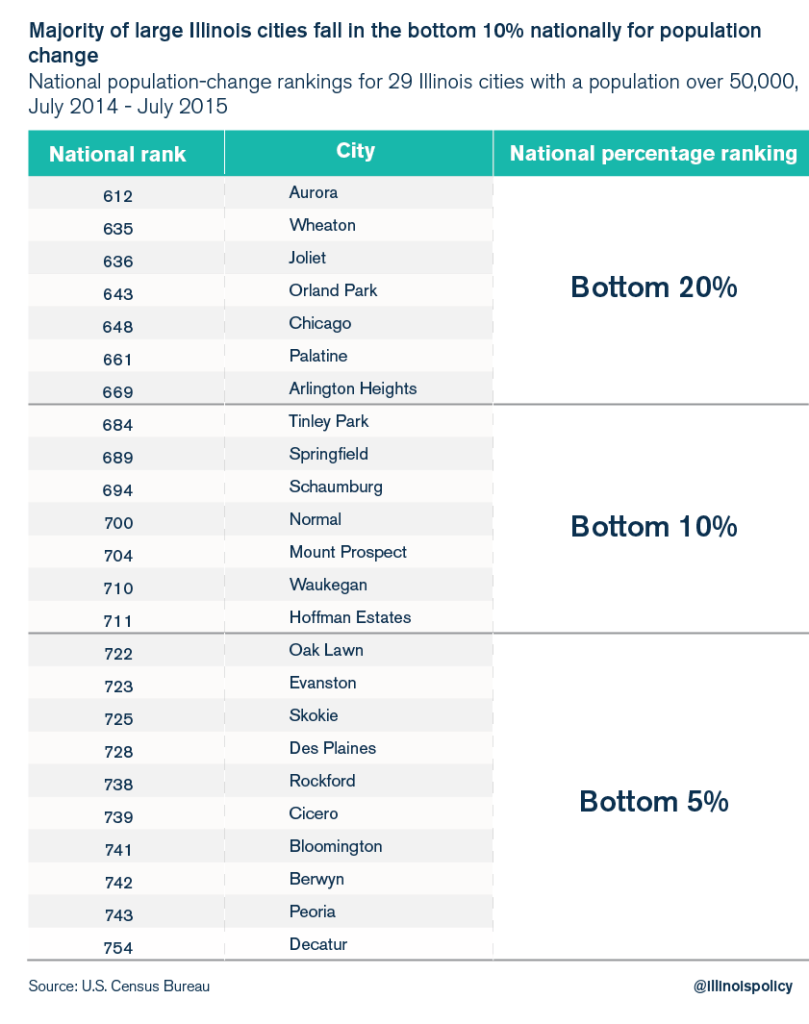809x1024 pixels.
Task: Click the Bottom 10% label
Action: [653, 526]
